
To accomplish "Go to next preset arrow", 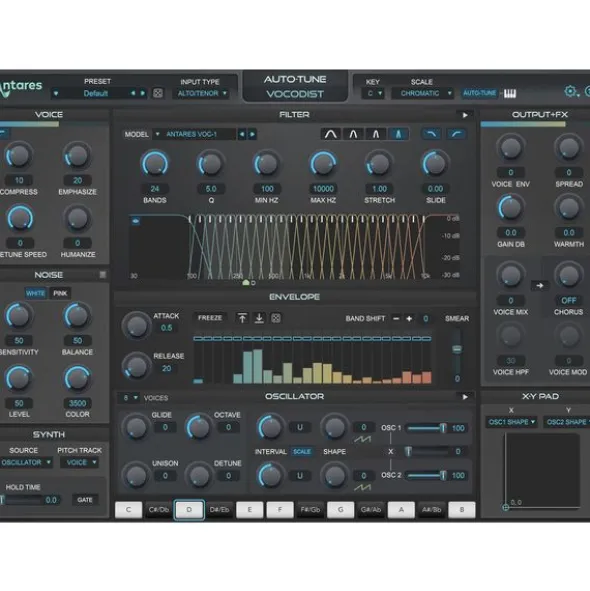I will (x=143, y=93).
